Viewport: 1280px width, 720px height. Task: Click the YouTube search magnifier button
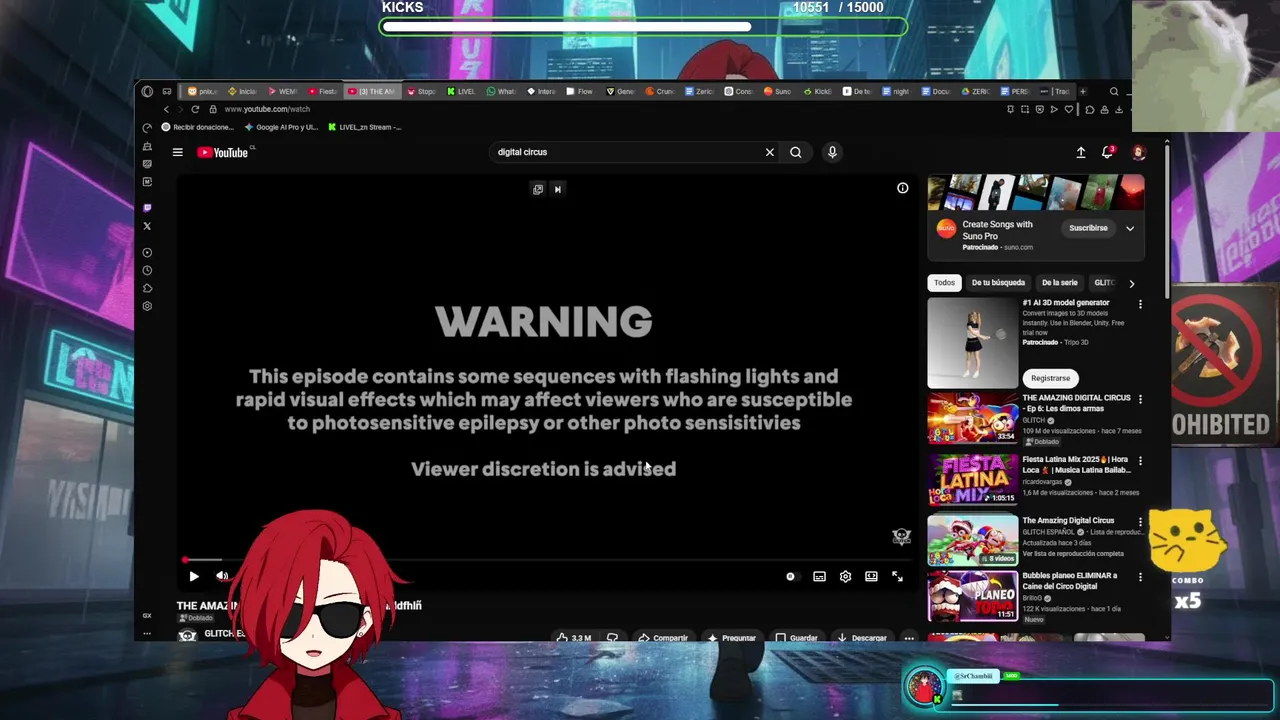pos(796,152)
